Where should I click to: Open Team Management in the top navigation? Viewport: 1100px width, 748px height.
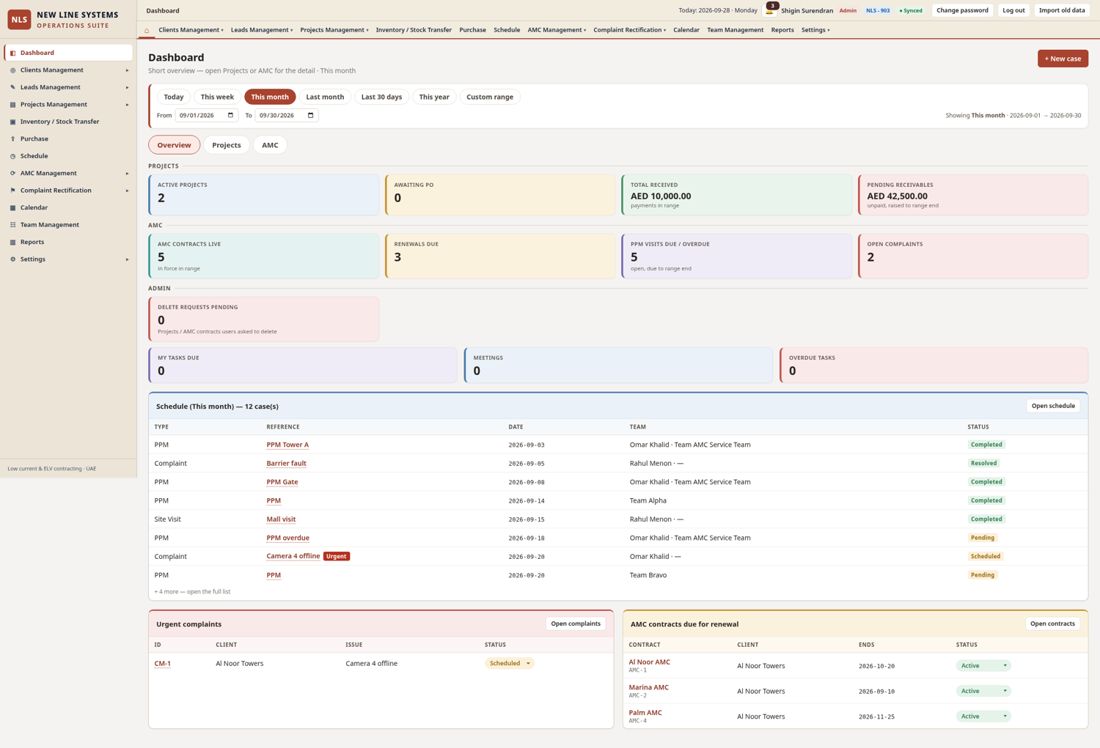[x=735, y=30]
